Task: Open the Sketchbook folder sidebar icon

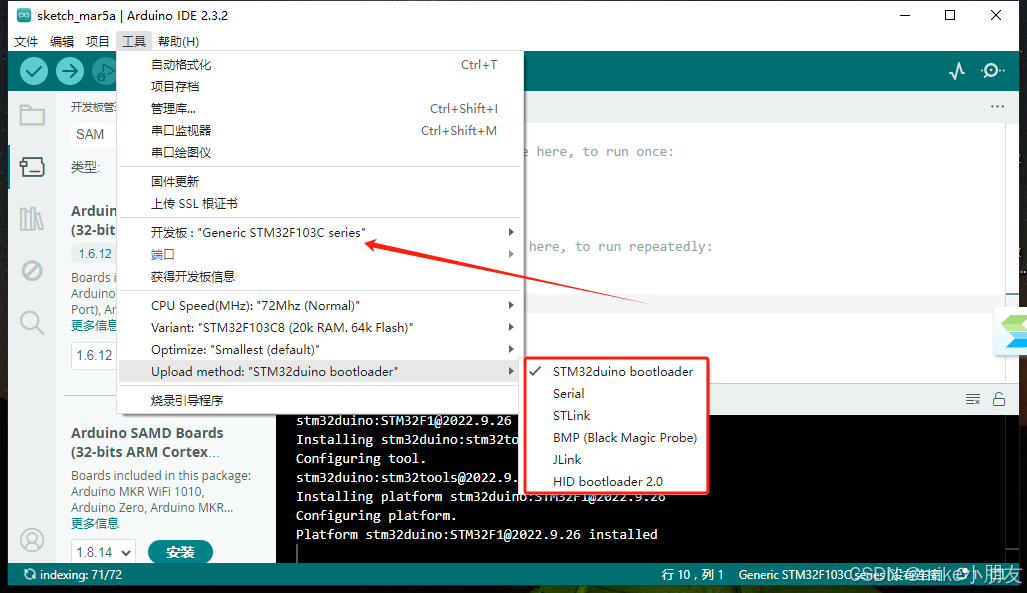Action: [31, 115]
